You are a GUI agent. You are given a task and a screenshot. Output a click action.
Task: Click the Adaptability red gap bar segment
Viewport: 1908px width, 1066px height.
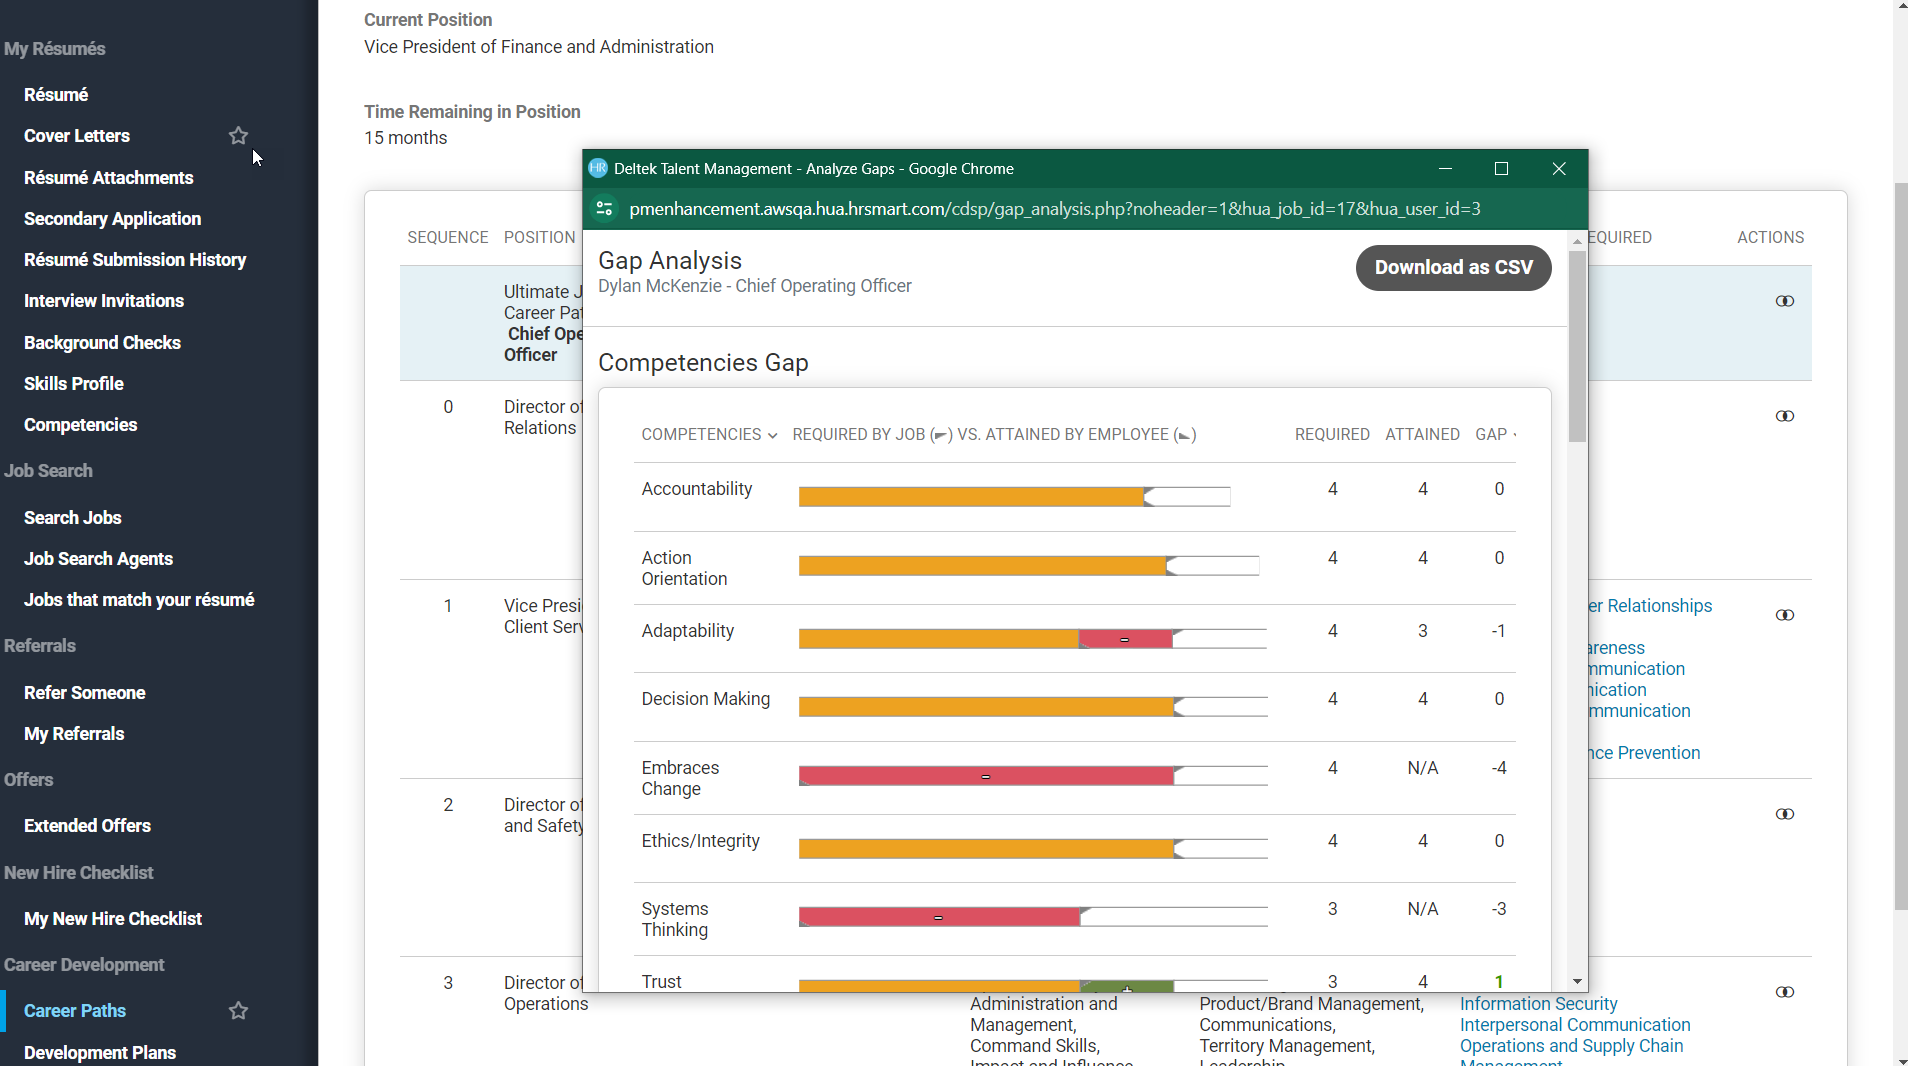1125,639
